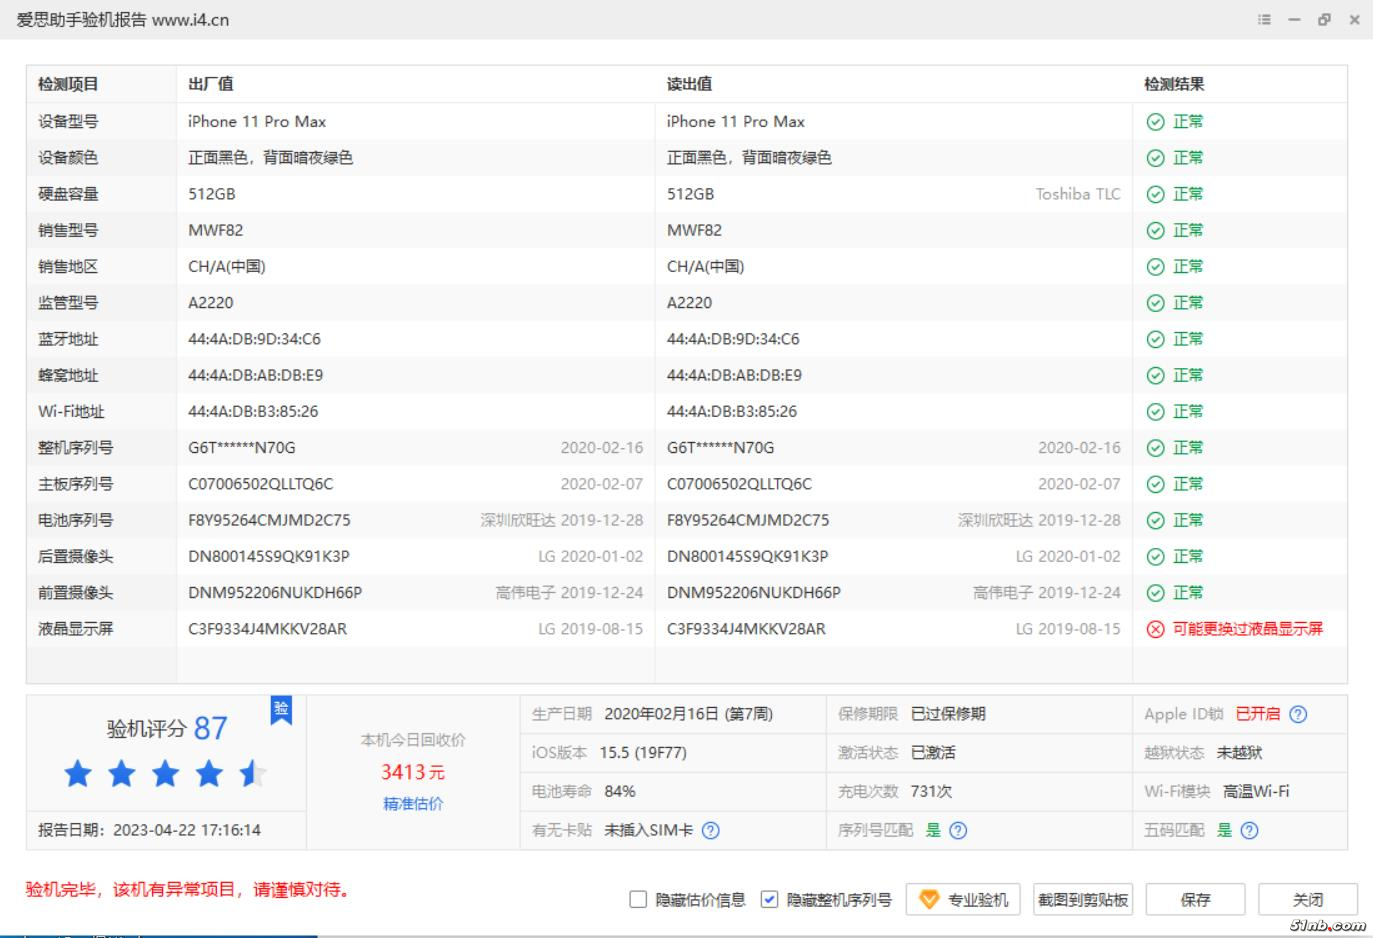Click the 可能更换过液晶显示屏 warning text
Screen dimensions: 1373x938
[1247, 629]
